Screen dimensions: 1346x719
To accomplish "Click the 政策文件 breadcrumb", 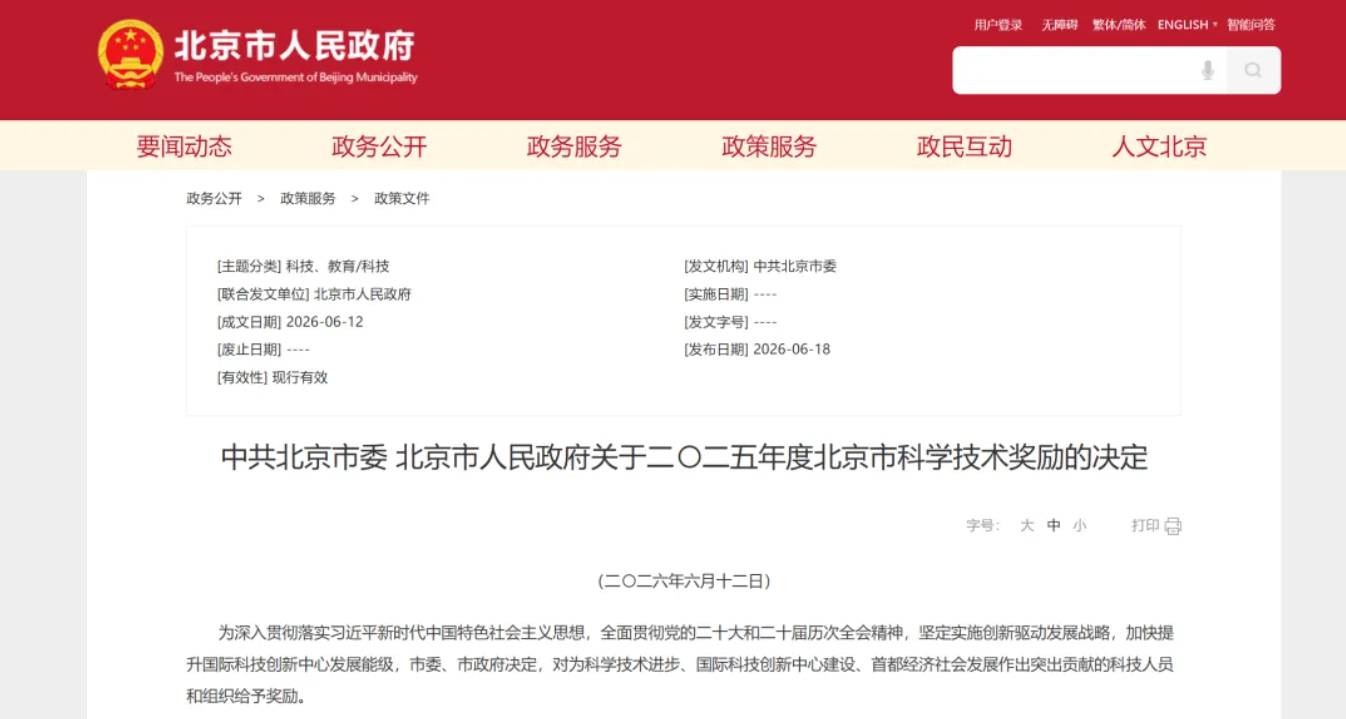I will pyautogui.click(x=402, y=198).
